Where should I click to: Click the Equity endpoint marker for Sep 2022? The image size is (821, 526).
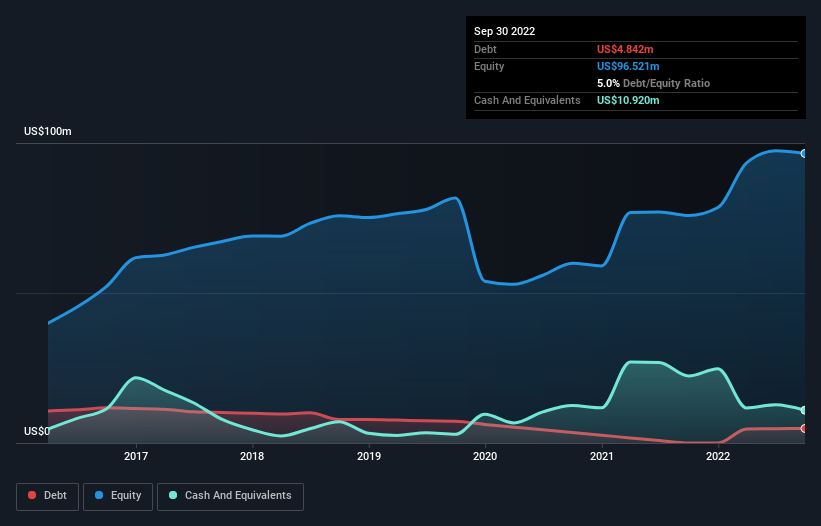[804, 153]
